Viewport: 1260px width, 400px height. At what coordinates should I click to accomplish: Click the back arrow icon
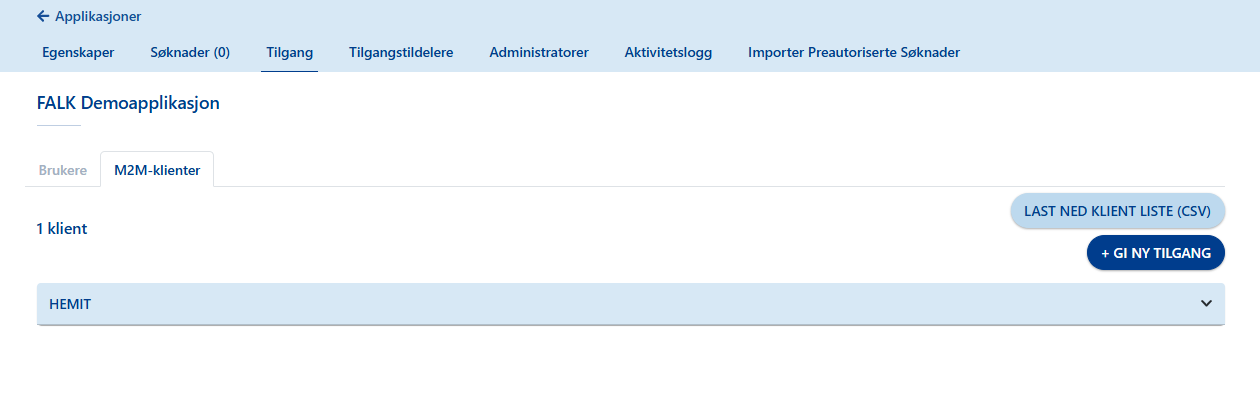(x=43, y=16)
